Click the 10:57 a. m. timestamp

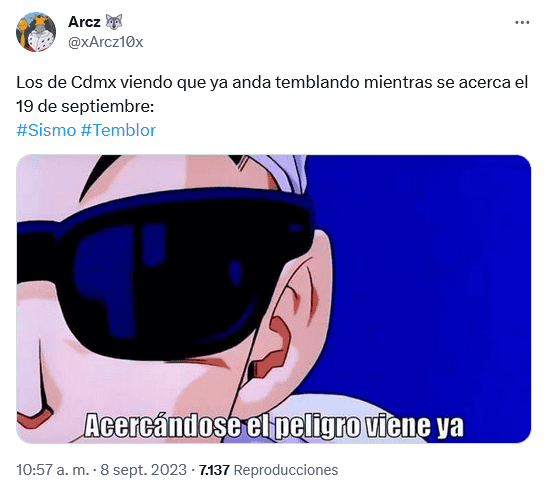tap(53, 470)
